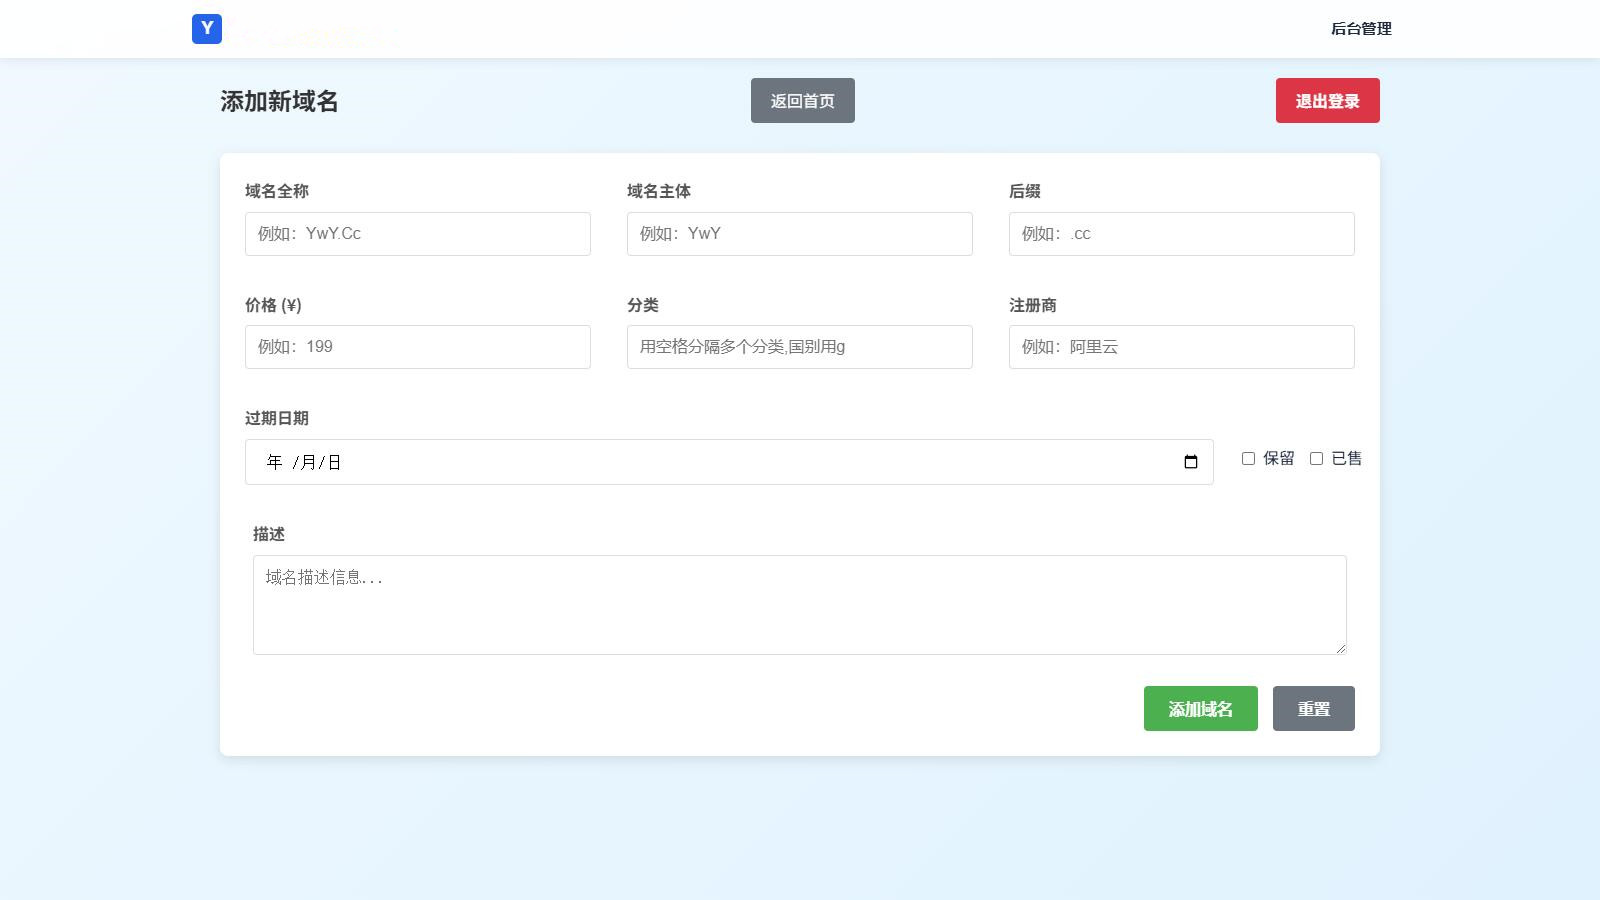The height and width of the screenshot is (900, 1600).
Task: Click the 描述 textarea resize handle
Action: [x=1340, y=648]
